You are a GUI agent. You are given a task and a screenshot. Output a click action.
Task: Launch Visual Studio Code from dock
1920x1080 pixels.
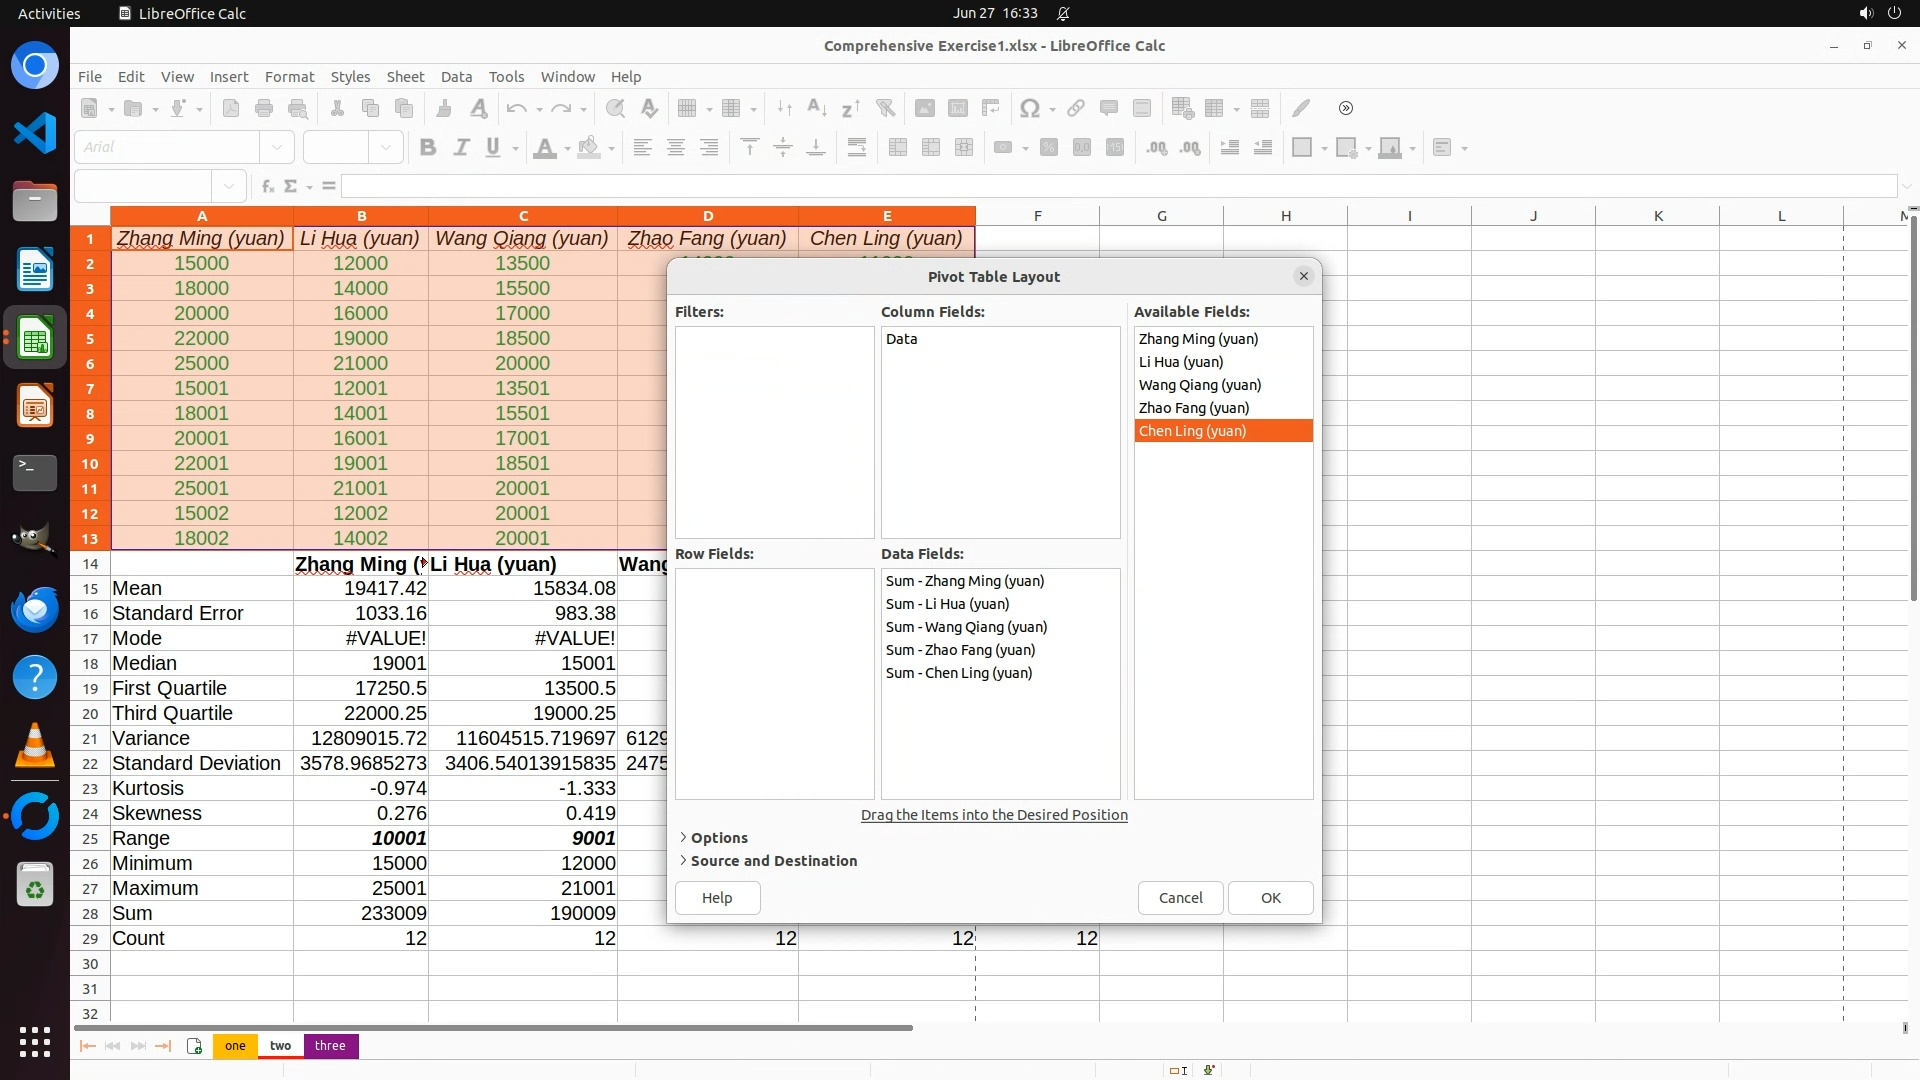35,133
